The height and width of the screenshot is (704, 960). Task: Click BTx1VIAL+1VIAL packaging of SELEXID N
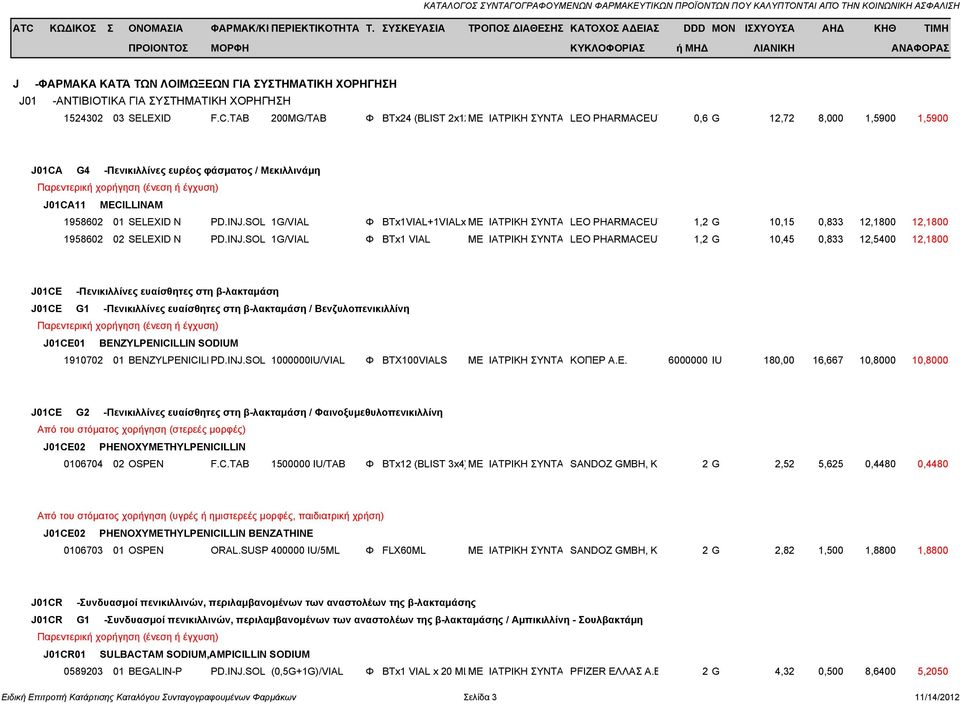tap(424, 222)
